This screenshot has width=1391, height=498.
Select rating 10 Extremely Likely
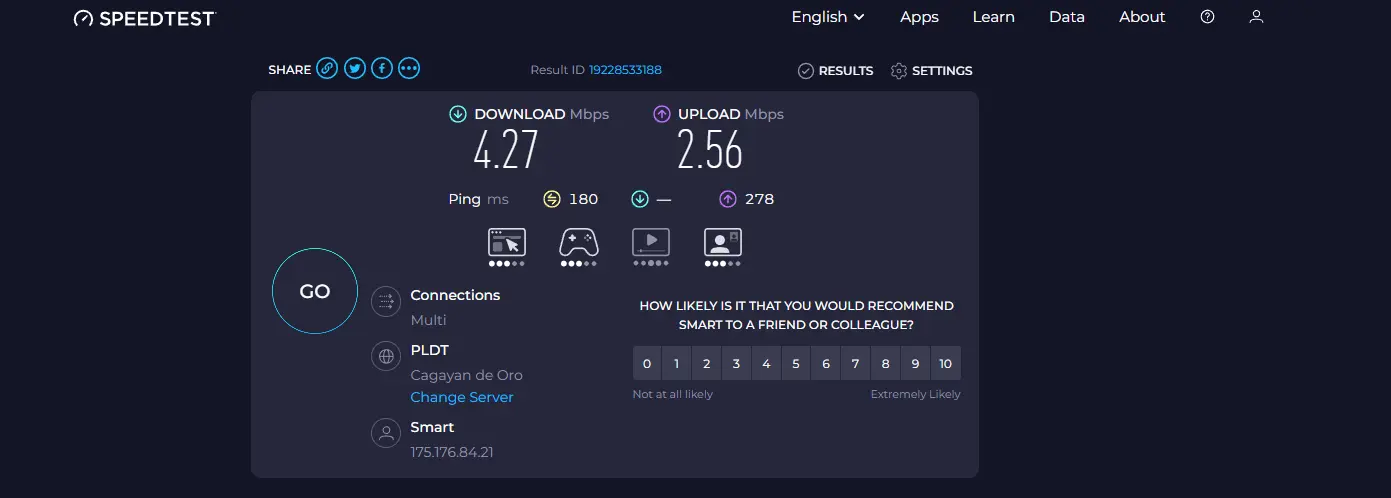click(x=946, y=364)
